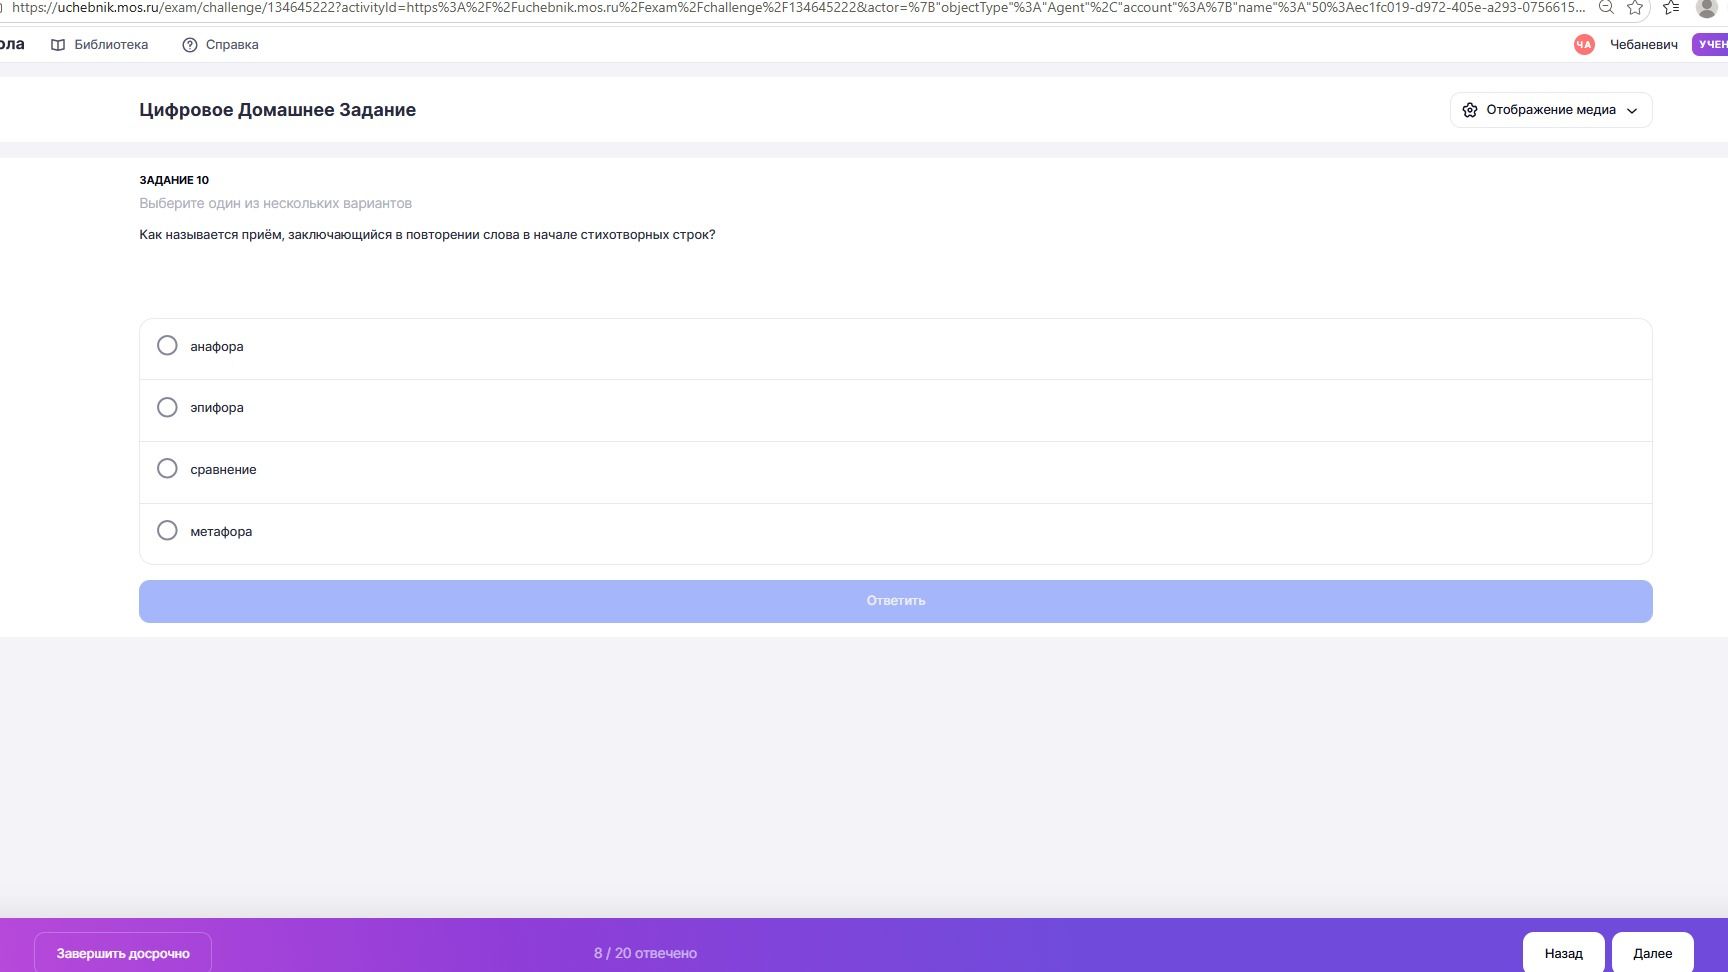Click the эпифора answer label

(x=217, y=408)
